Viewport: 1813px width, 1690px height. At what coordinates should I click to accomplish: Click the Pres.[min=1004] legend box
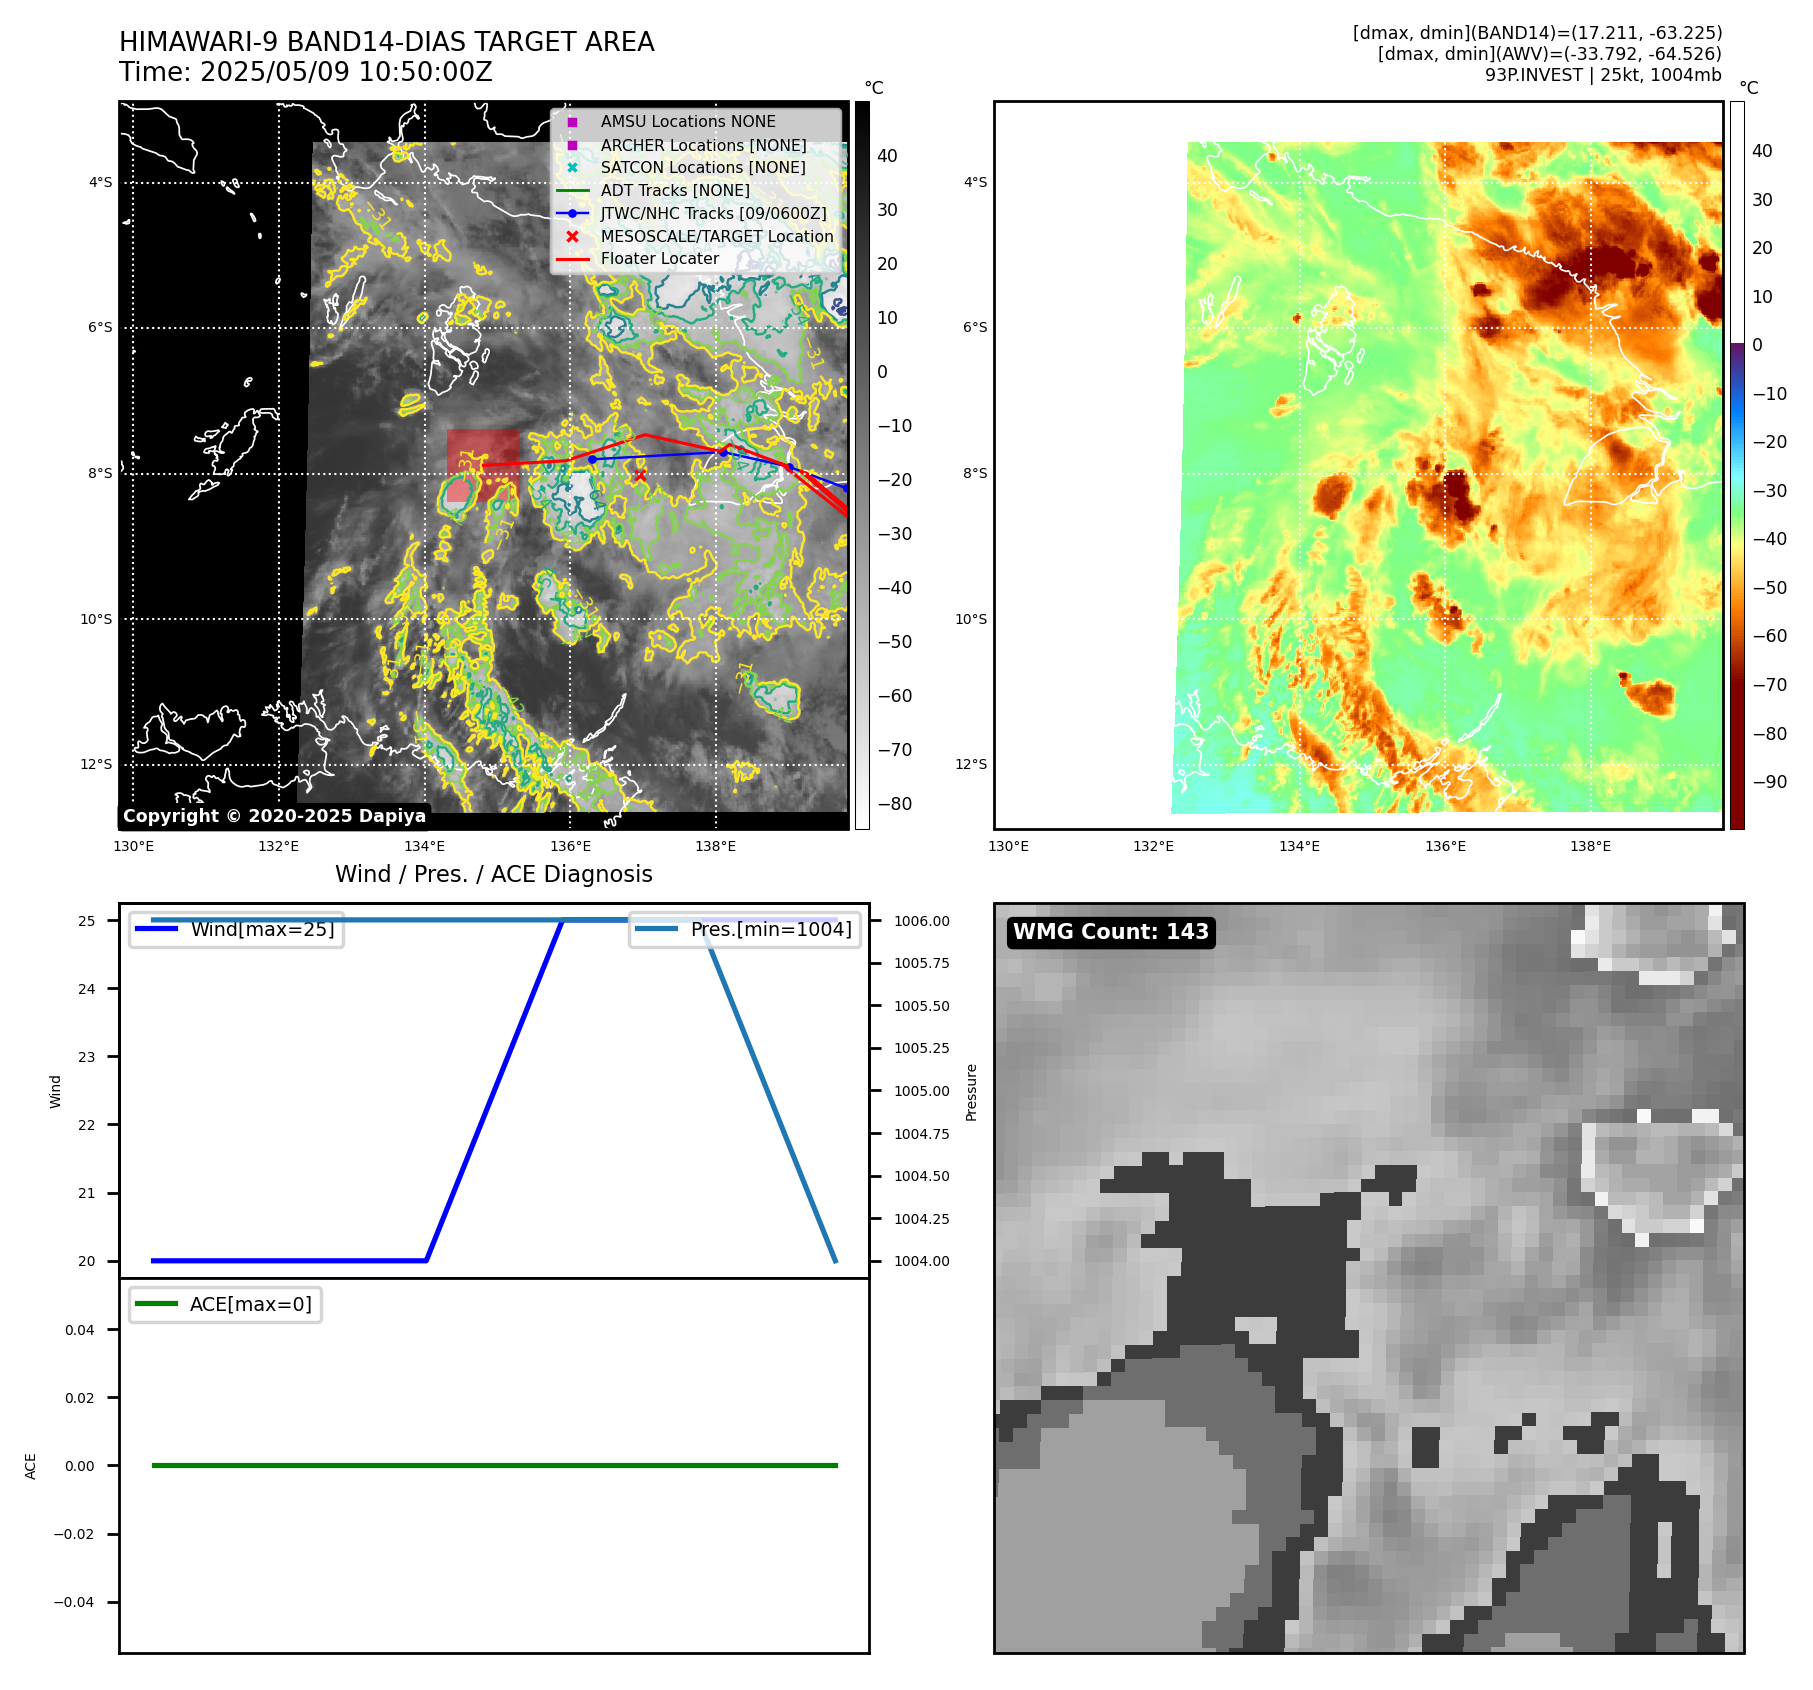(x=745, y=929)
